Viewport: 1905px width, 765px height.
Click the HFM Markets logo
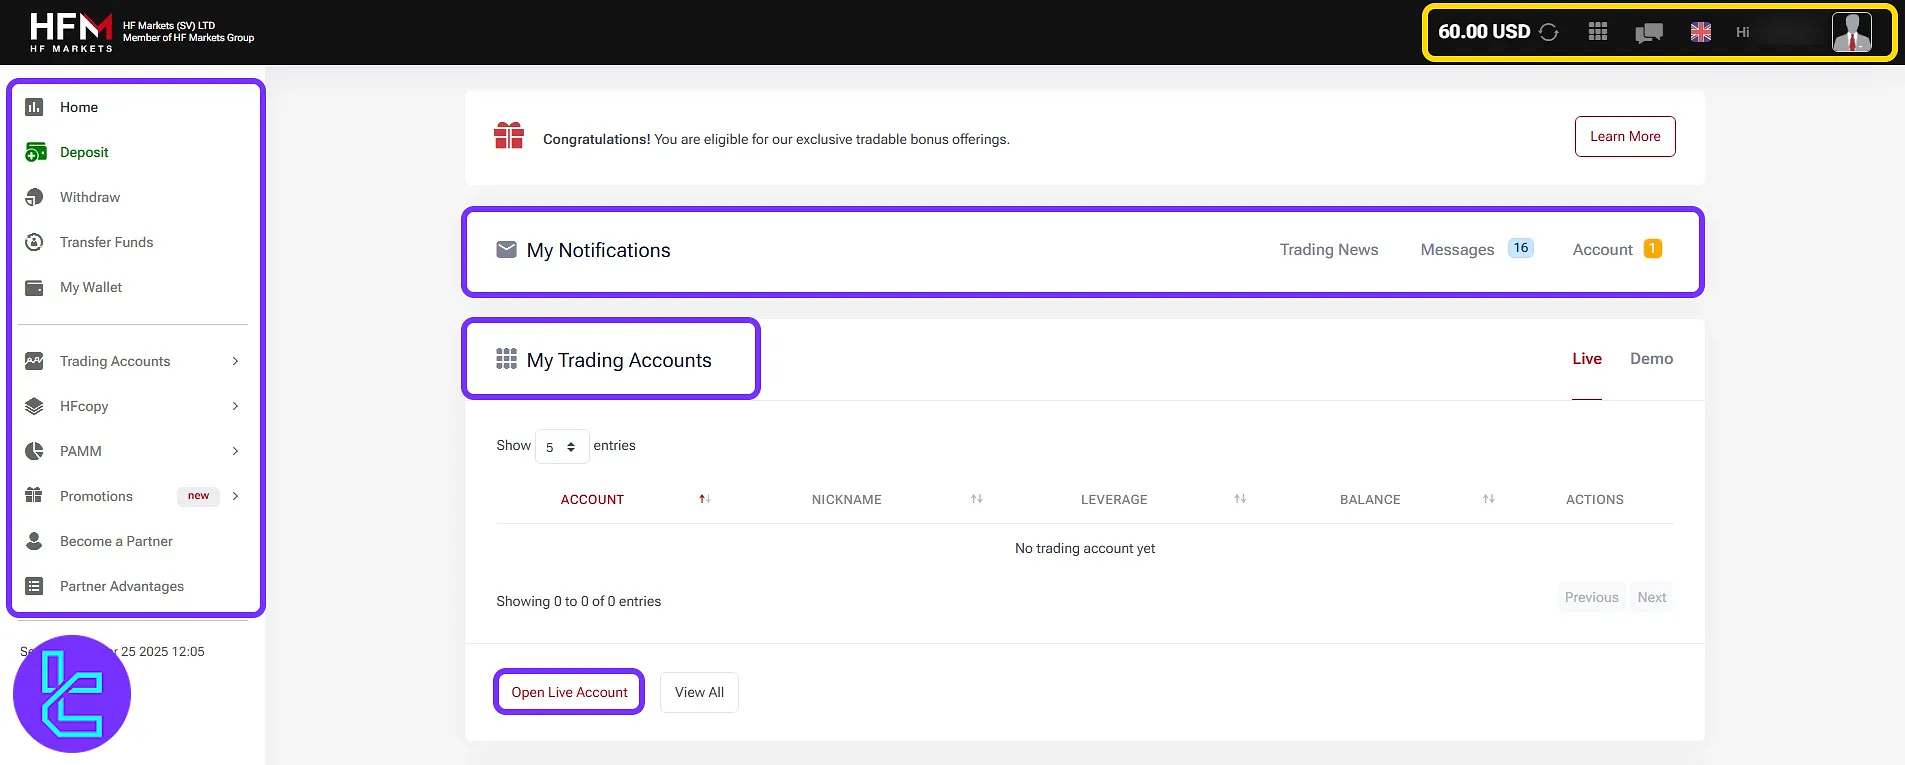[x=71, y=32]
